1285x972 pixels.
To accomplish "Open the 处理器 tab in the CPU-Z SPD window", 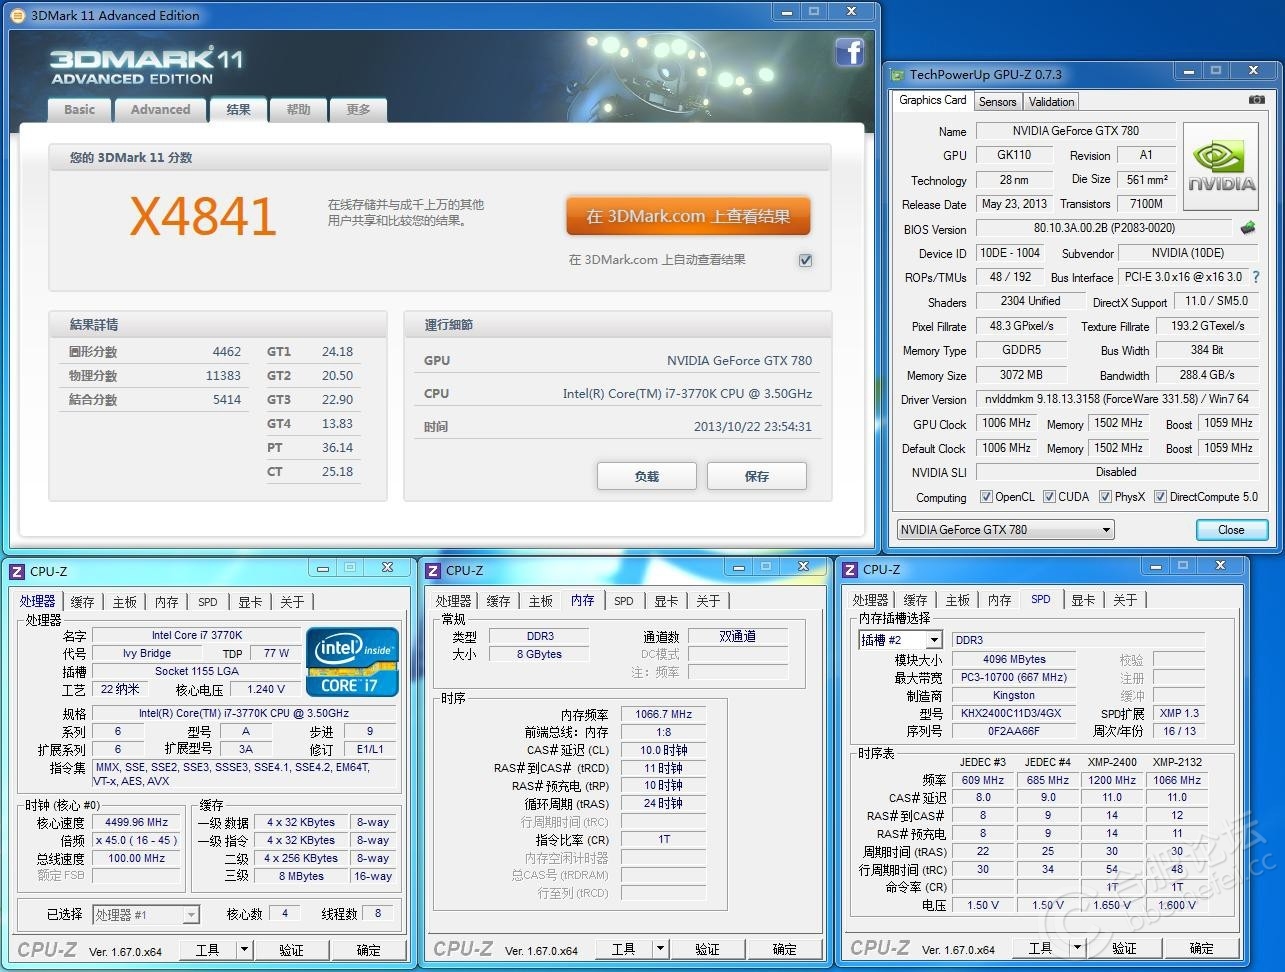I will 870,600.
